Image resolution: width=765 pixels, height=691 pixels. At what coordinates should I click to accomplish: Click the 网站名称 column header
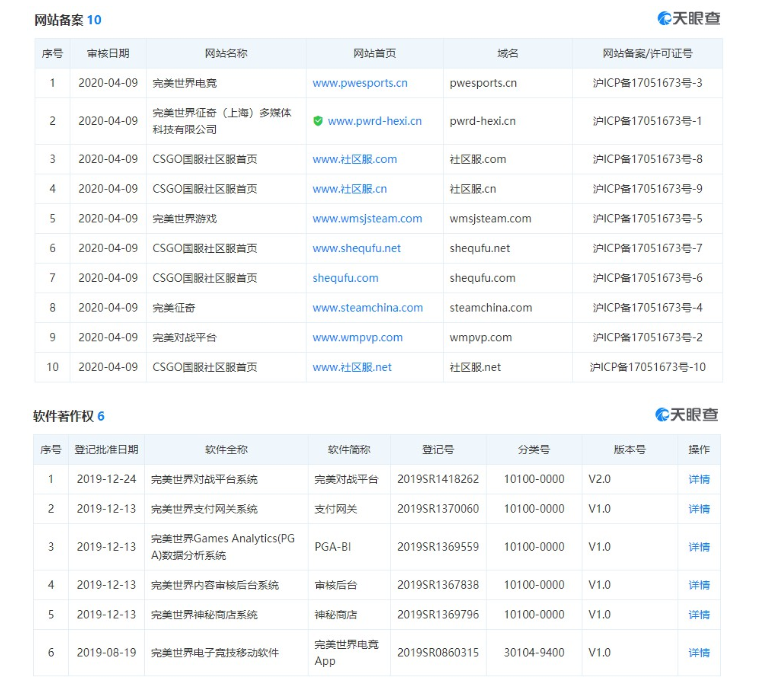pos(226,54)
